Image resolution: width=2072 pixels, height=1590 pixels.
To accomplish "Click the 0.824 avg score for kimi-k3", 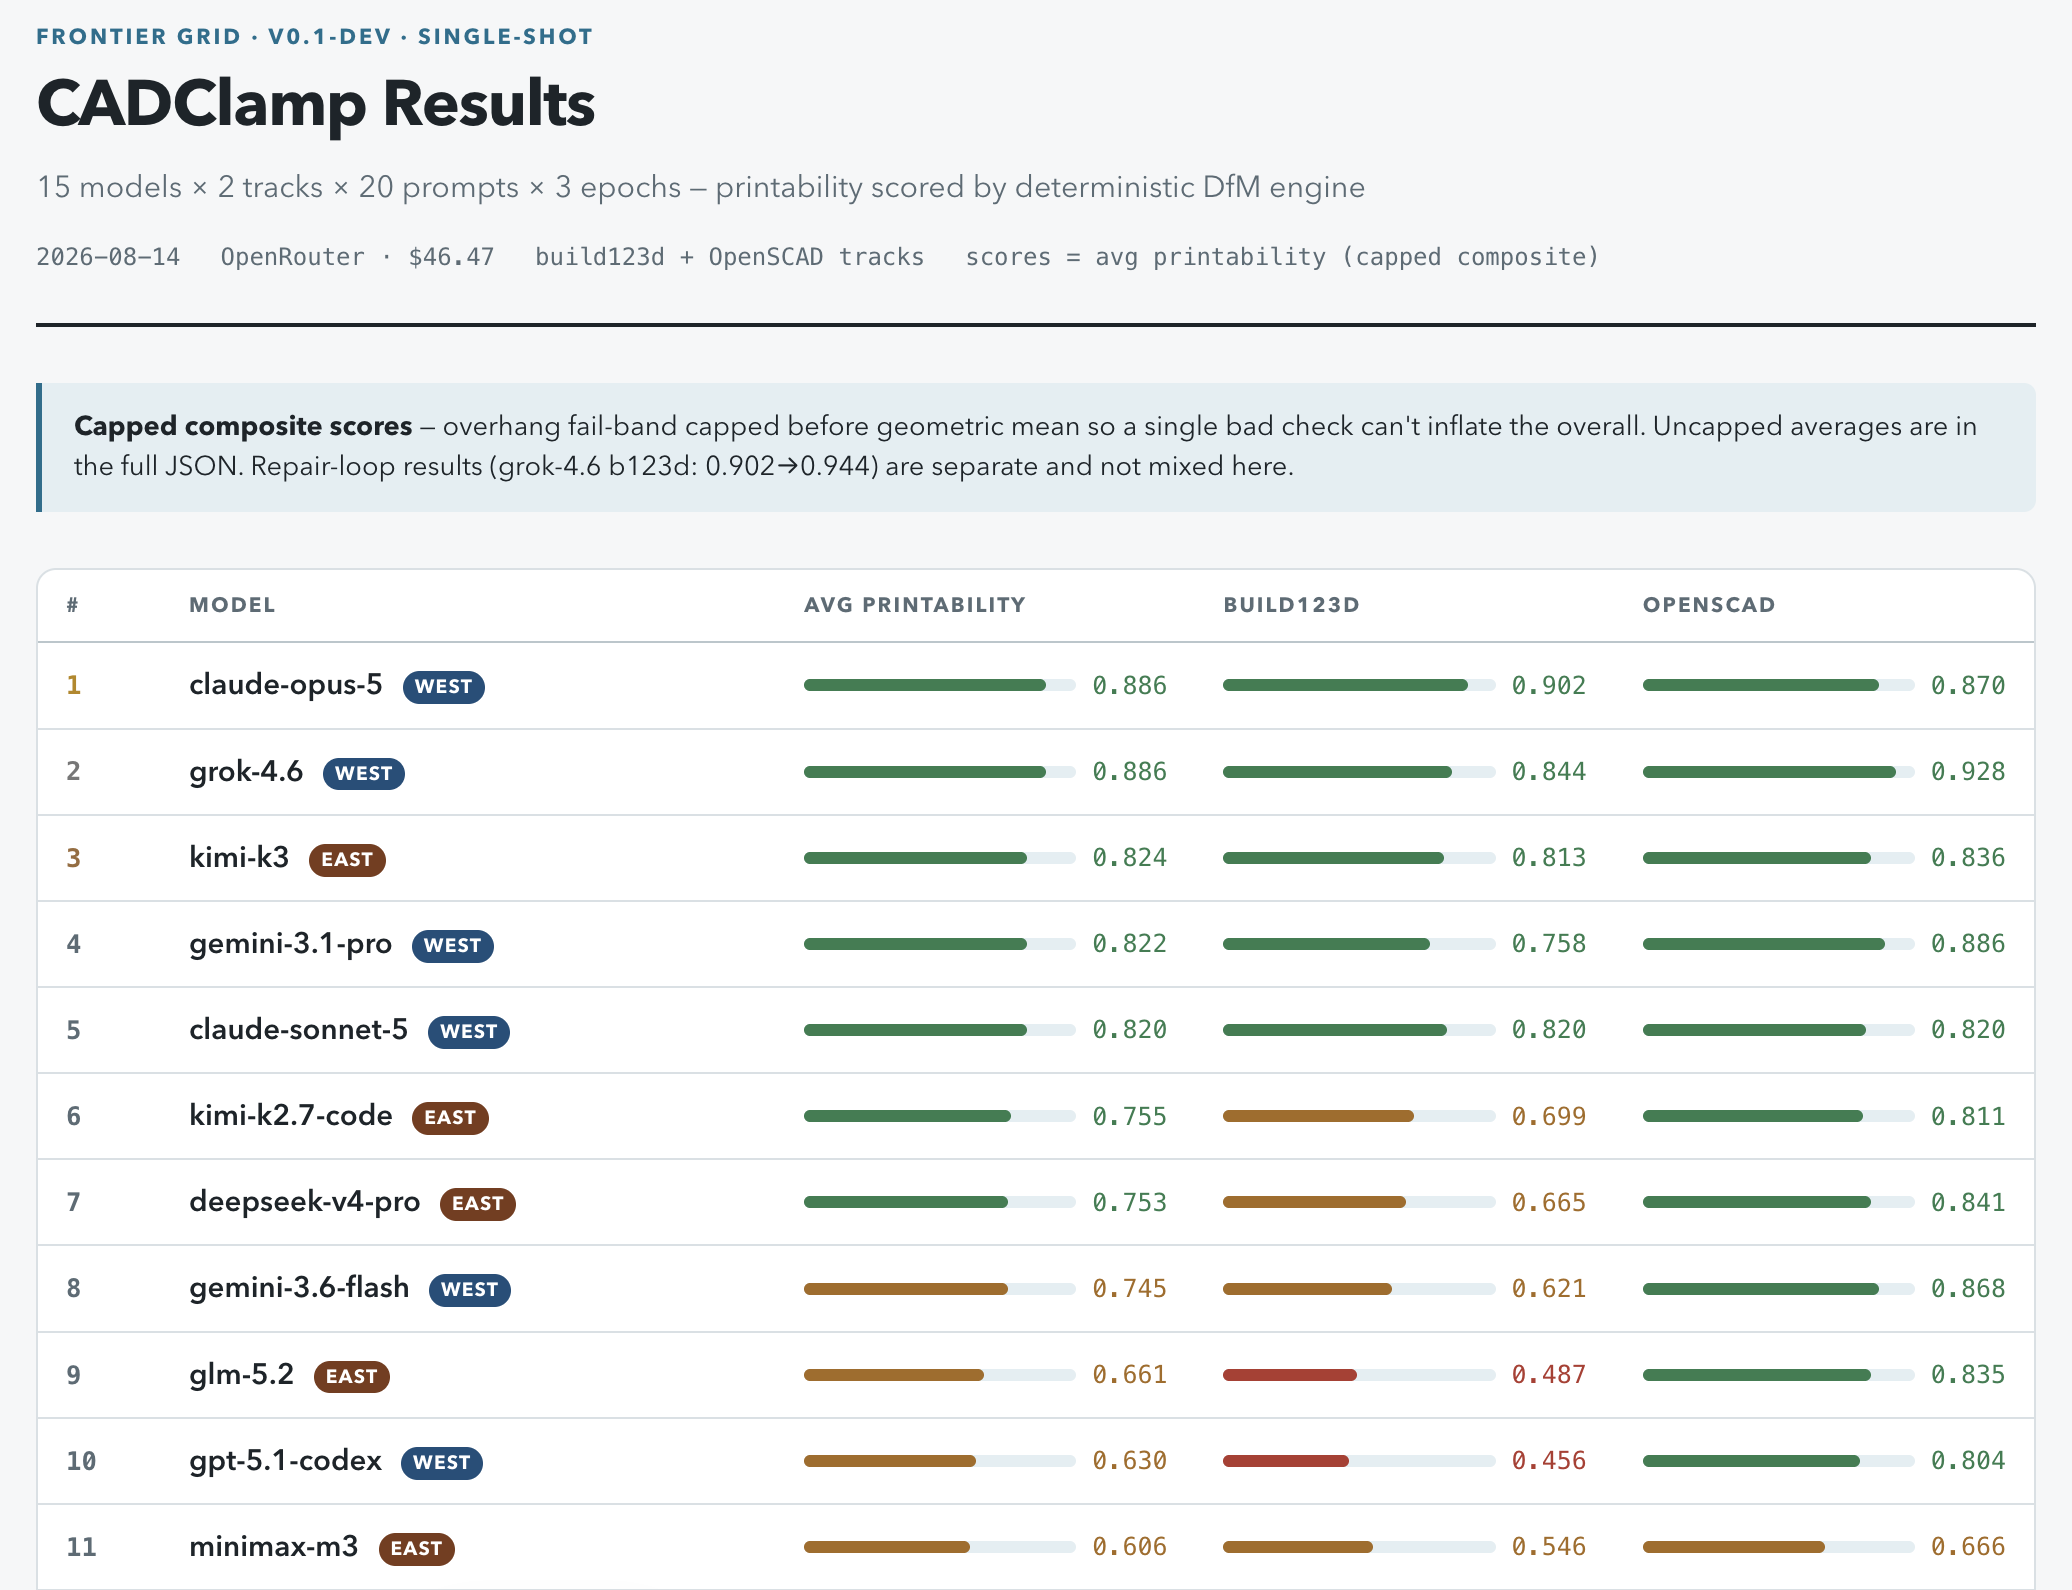I will coord(1129,857).
